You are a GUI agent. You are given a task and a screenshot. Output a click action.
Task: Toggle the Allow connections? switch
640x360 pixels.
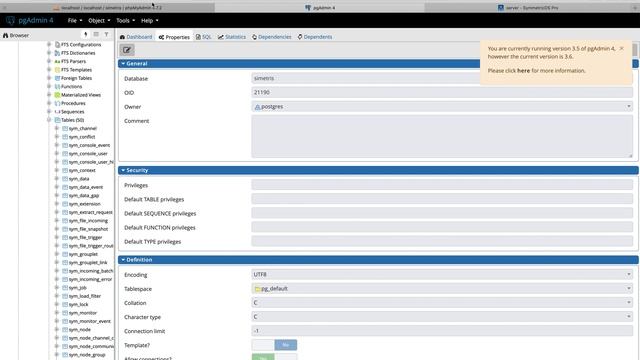274,357
